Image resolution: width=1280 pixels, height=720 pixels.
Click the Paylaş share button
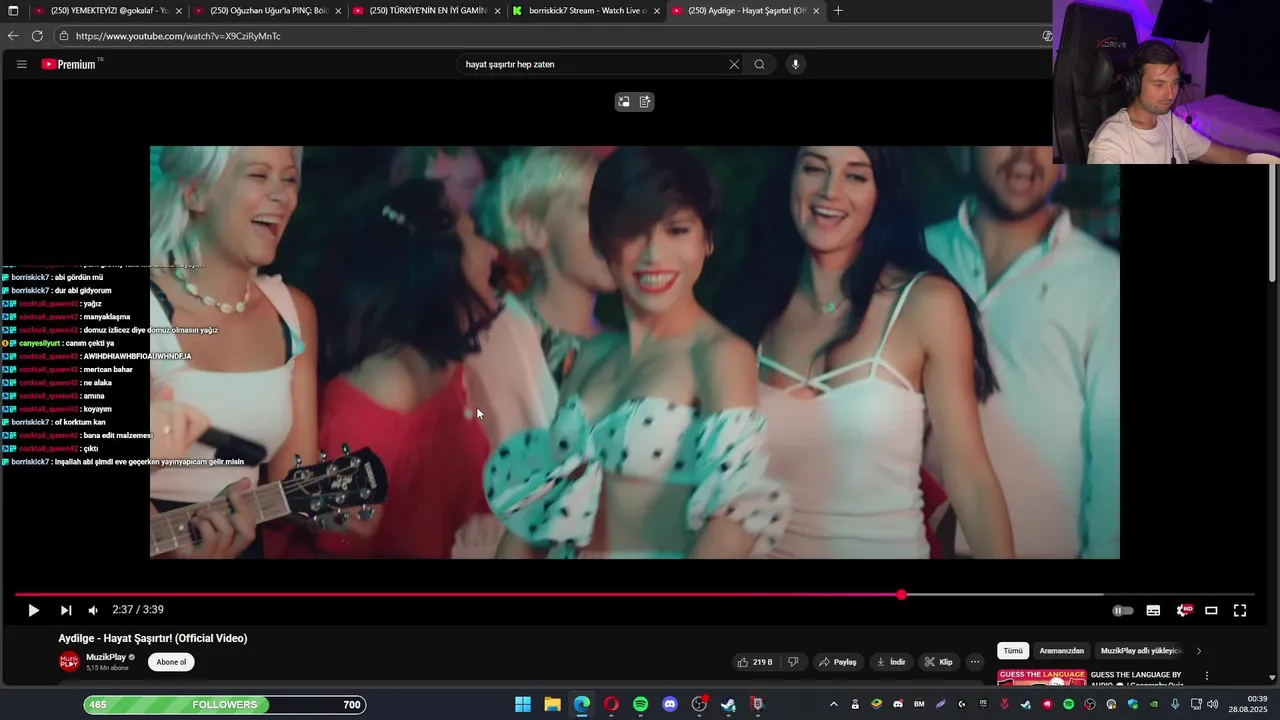click(838, 662)
